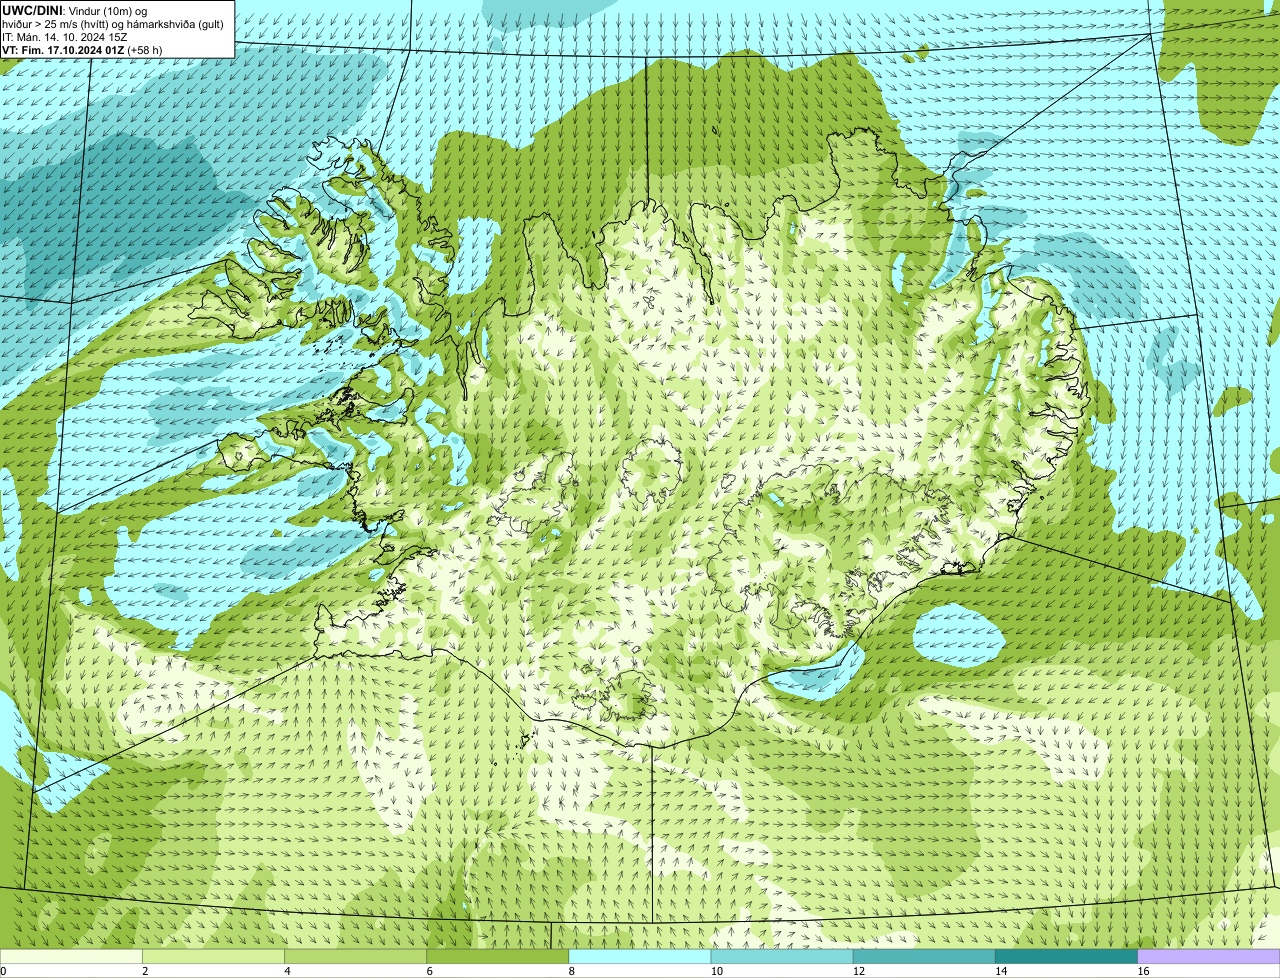The width and height of the screenshot is (1280, 978).
Task: Click the '8' label on the color scale
Action: point(572,971)
